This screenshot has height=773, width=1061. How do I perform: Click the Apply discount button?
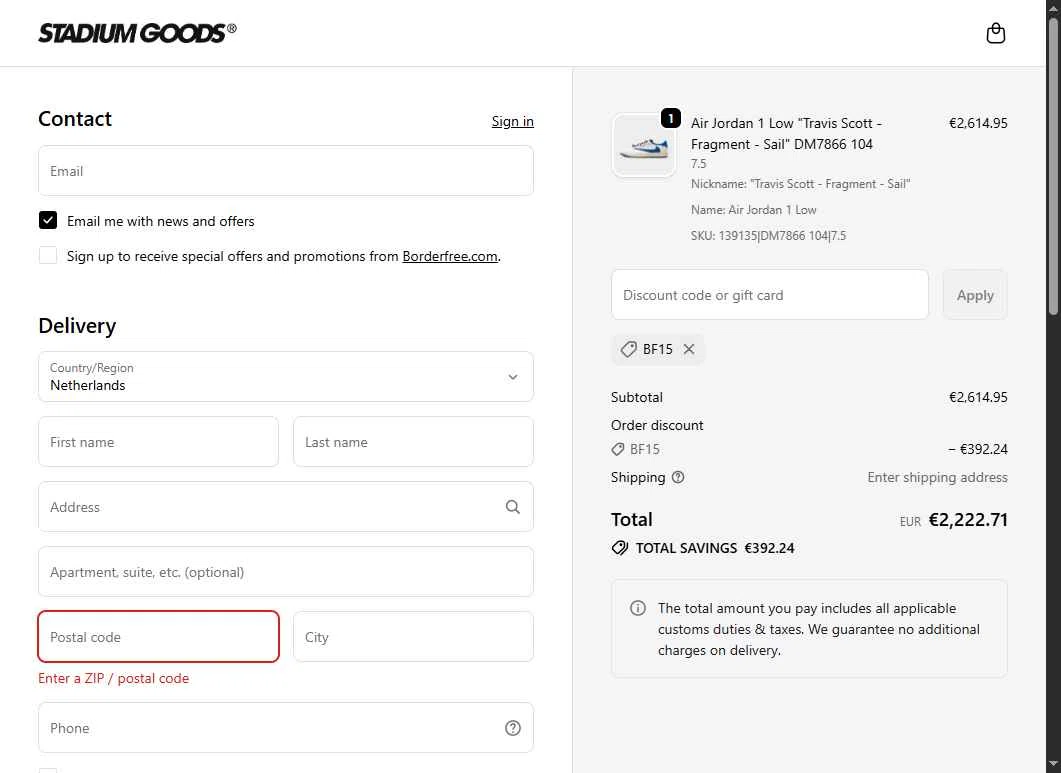click(x=975, y=295)
